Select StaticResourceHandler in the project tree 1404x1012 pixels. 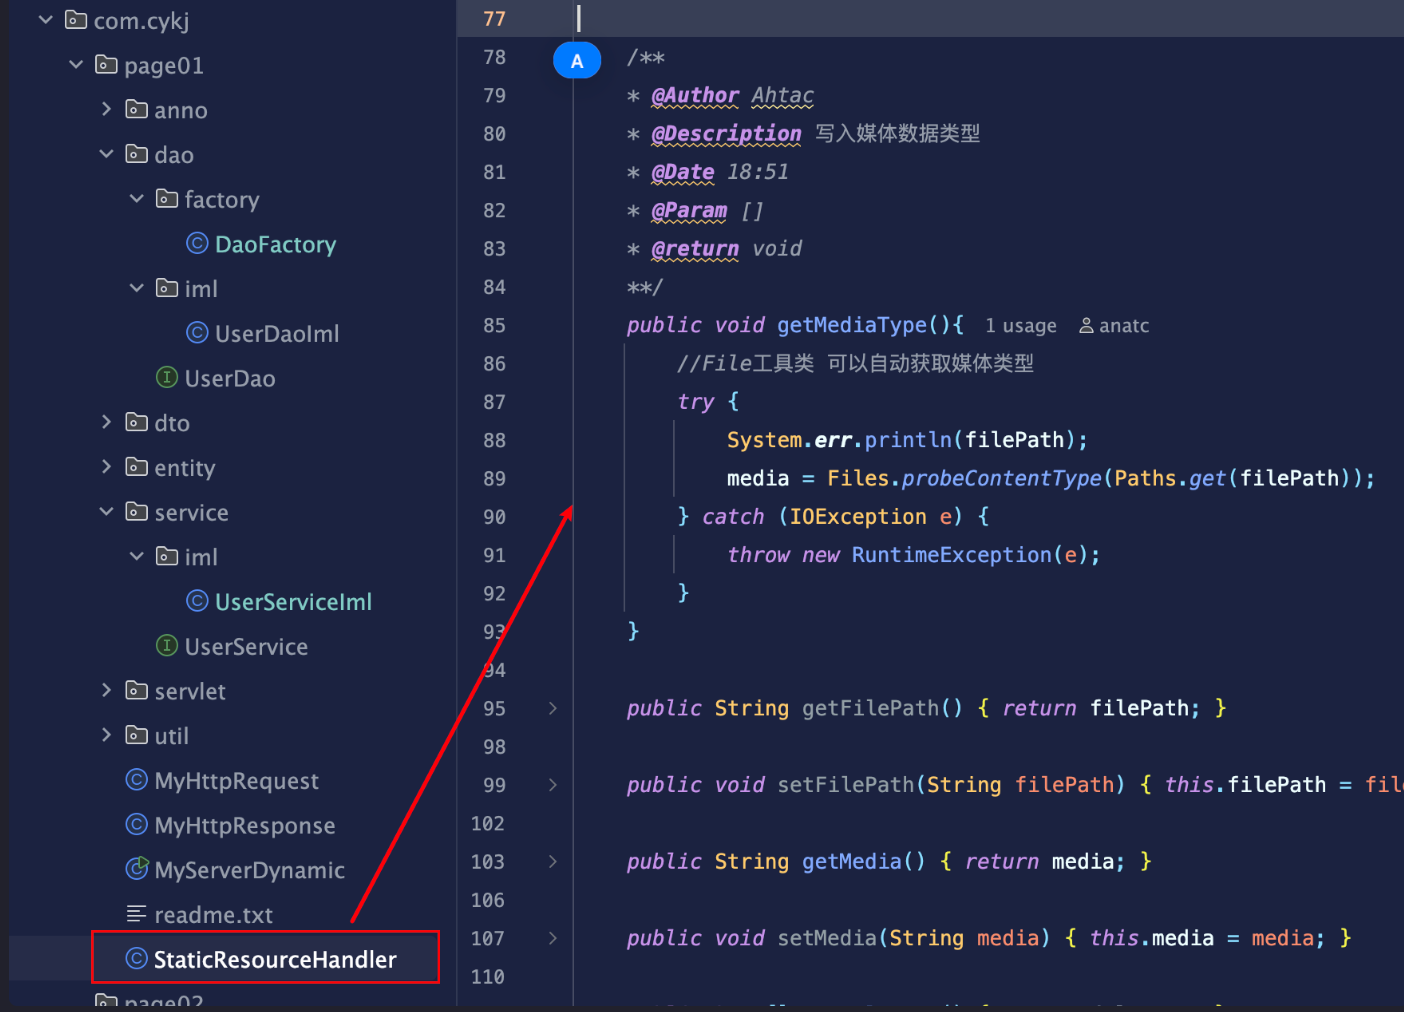[275, 960]
